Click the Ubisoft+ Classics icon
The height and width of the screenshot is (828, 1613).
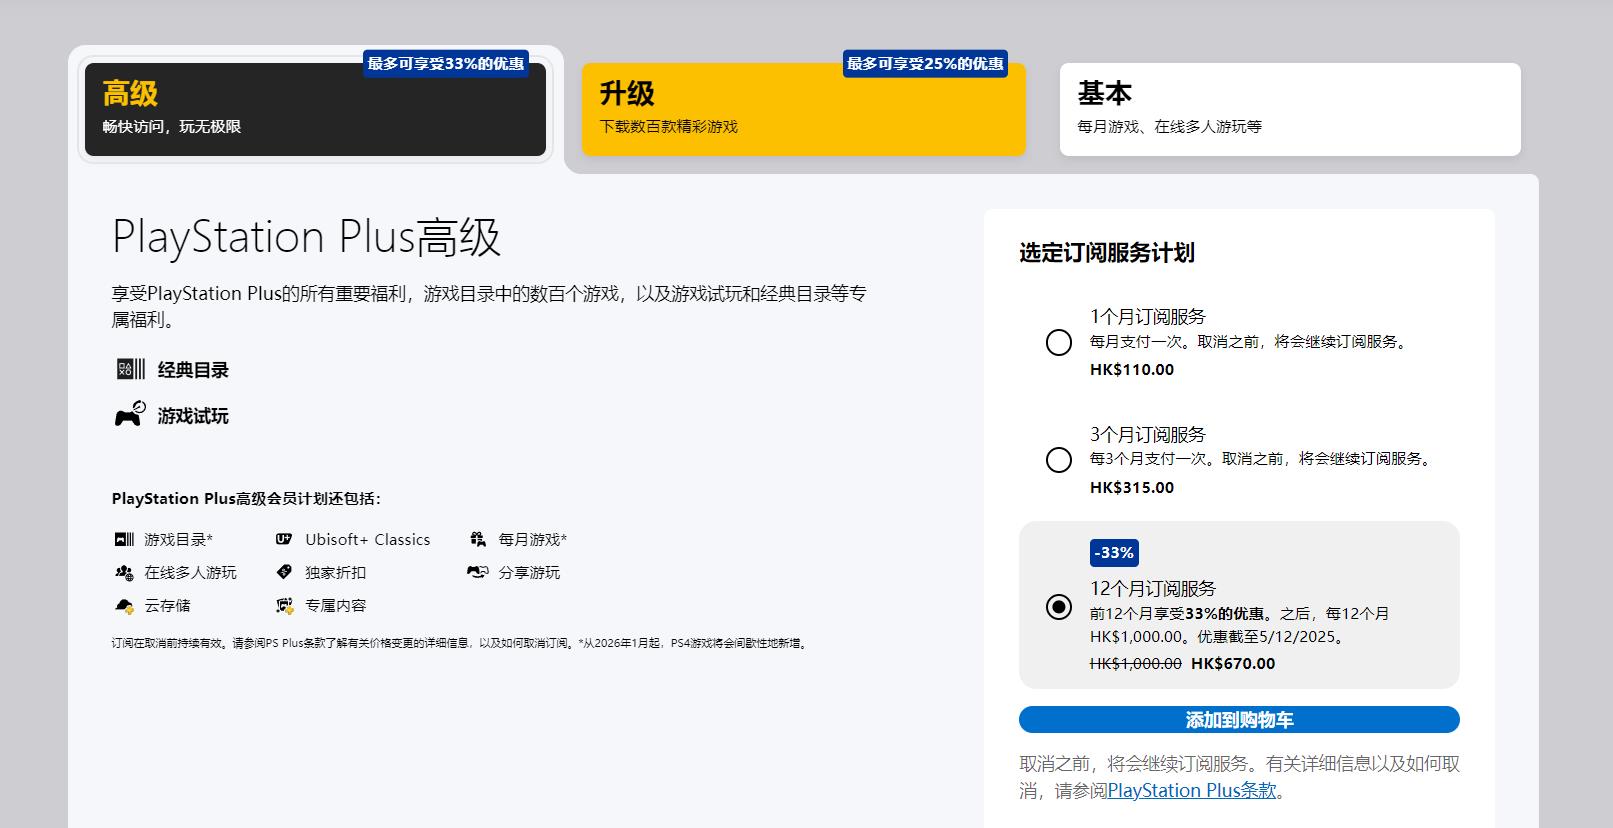[x=284, y=540]
